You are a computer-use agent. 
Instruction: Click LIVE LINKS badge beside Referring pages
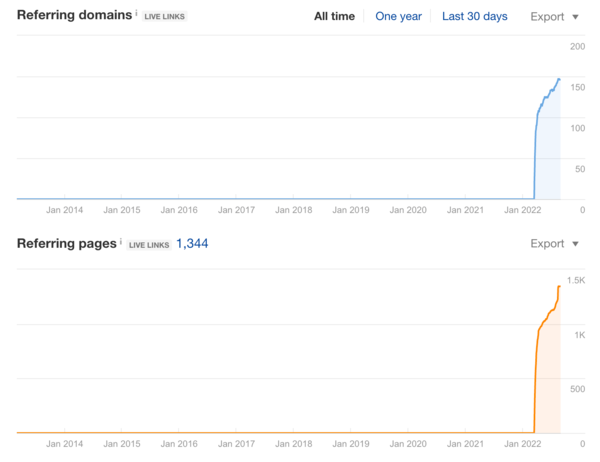(149, 245)
